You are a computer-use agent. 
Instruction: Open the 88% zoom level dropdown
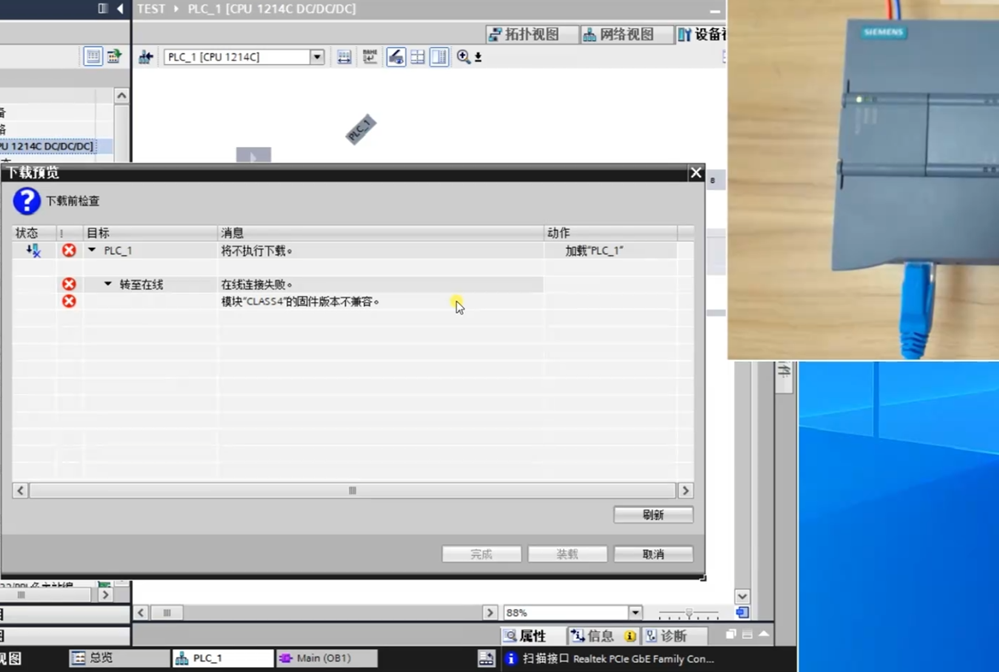pos(635,613)
